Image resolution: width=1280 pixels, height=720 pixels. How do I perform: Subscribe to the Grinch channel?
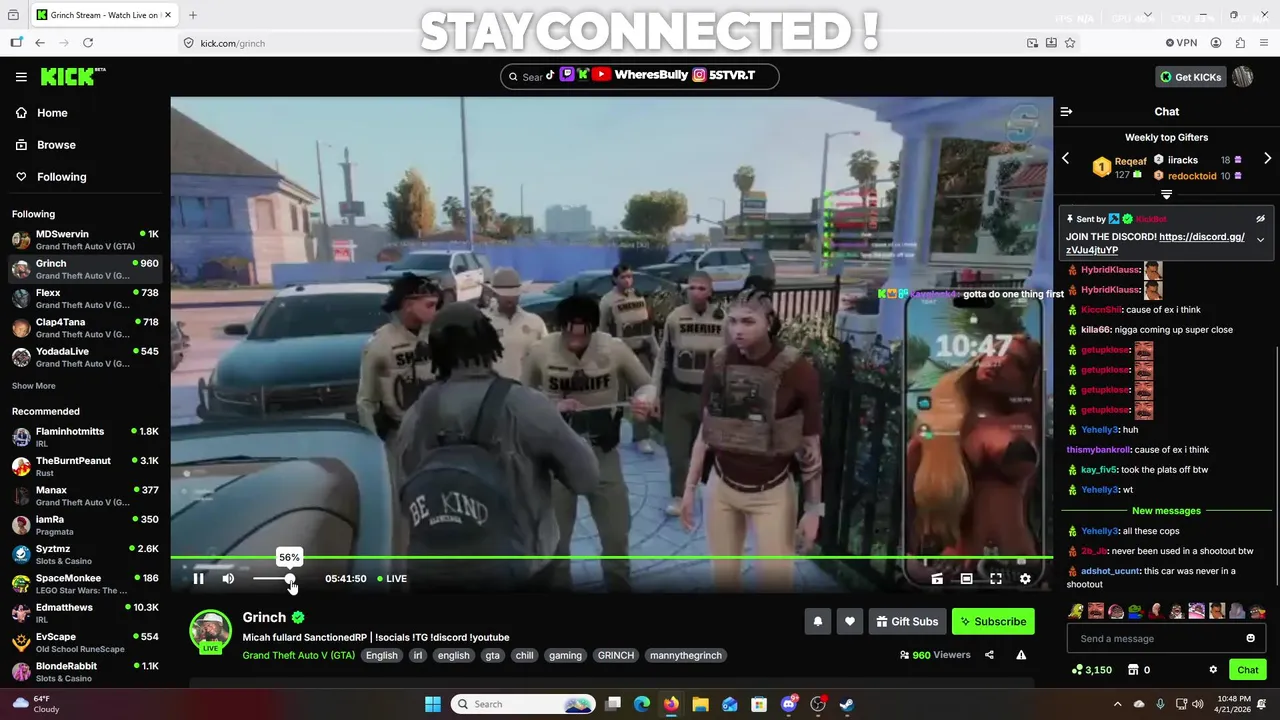pos(993,621)
